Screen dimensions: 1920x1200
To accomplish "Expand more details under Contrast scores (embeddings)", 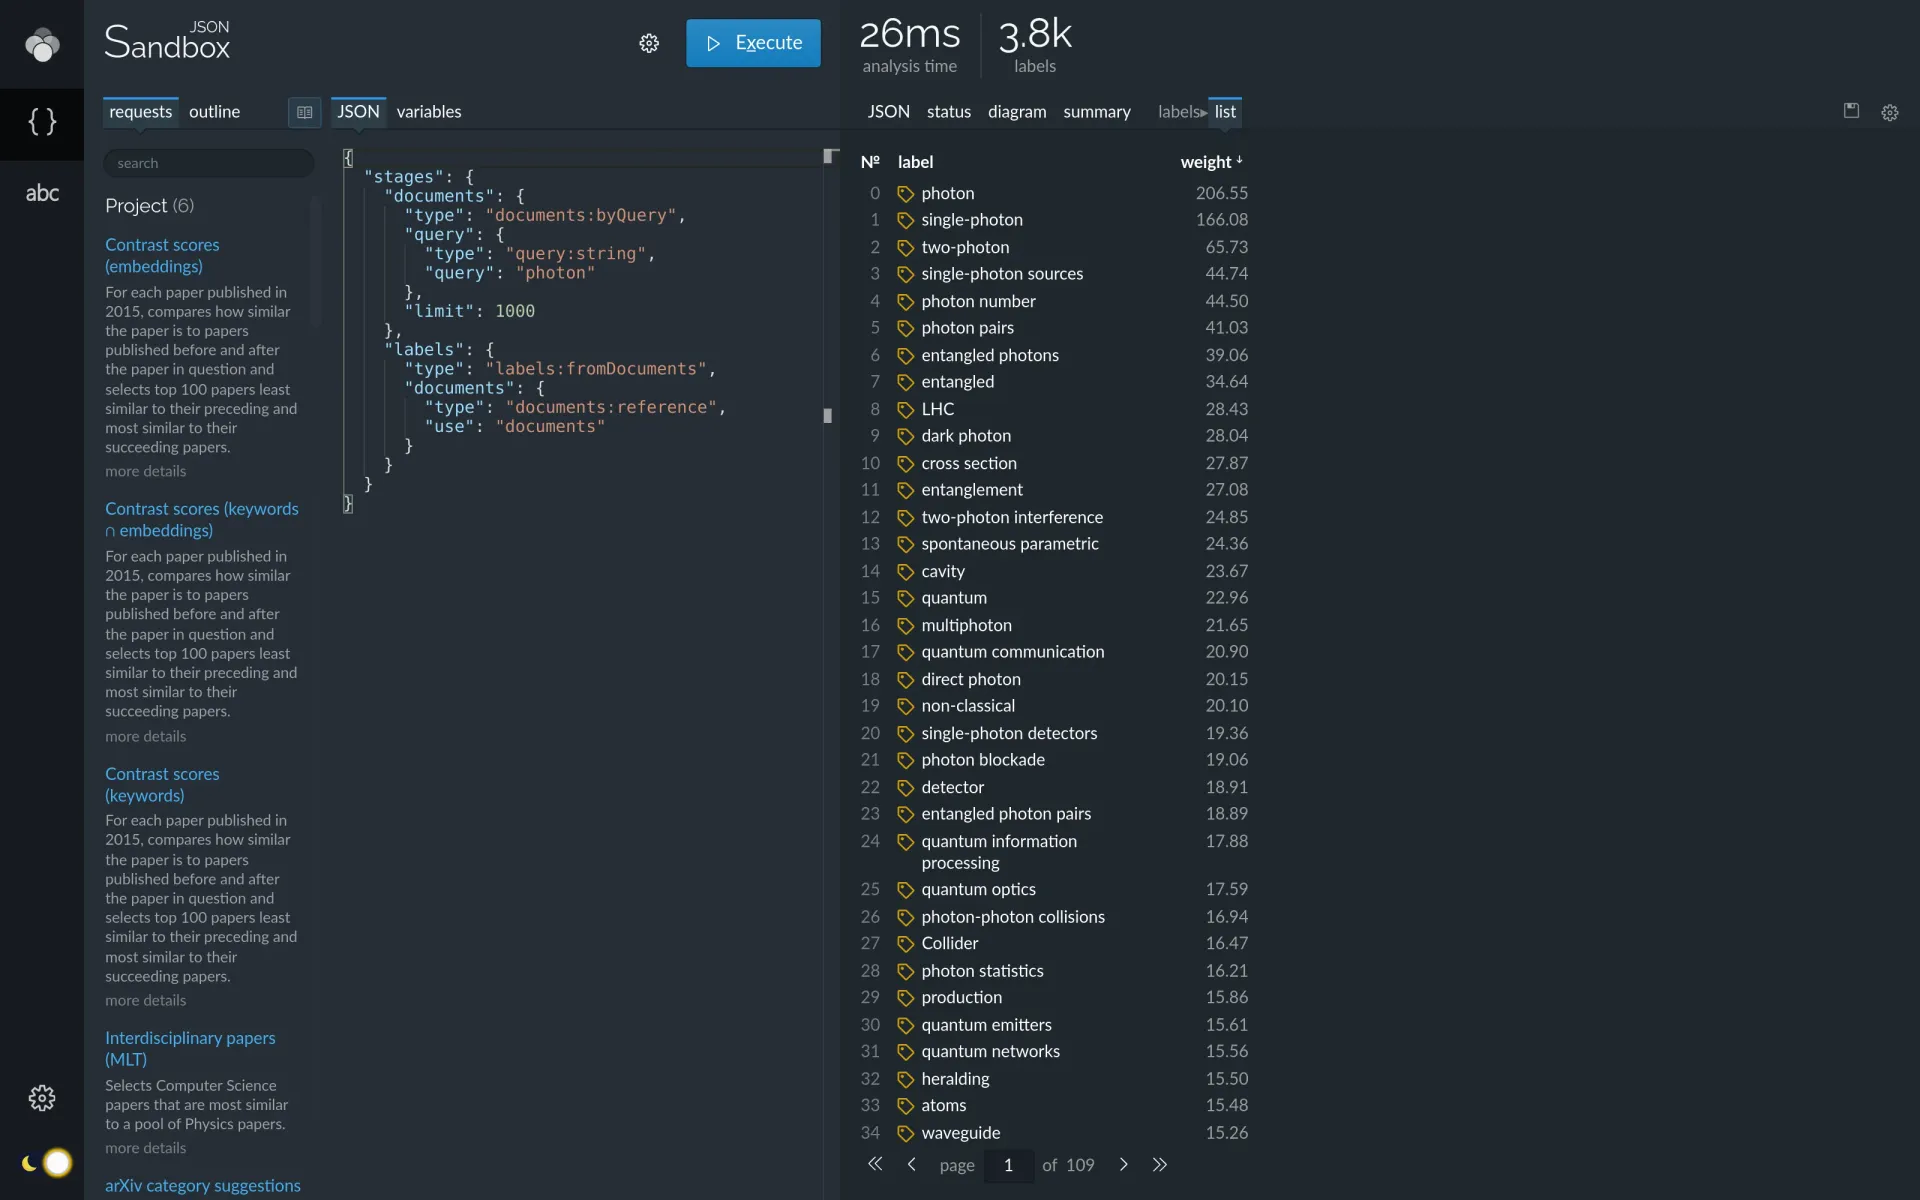I will tap(145, 471).
